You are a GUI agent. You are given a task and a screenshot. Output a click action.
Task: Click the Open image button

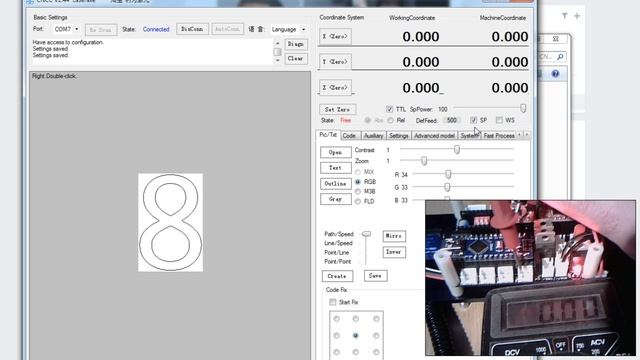(x=336, y=152)
